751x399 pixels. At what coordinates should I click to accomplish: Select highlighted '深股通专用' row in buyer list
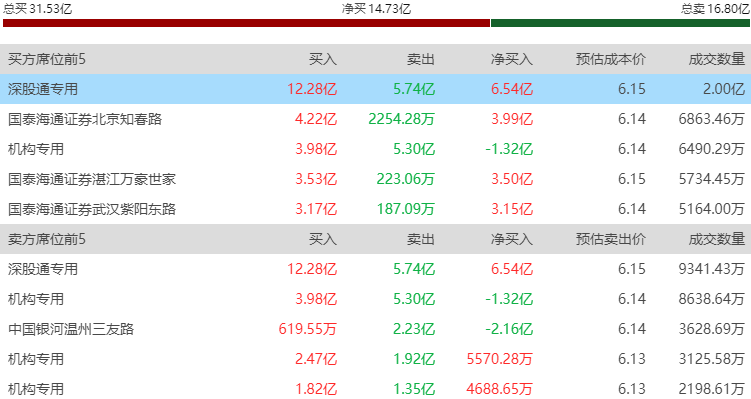coord(376,89)
